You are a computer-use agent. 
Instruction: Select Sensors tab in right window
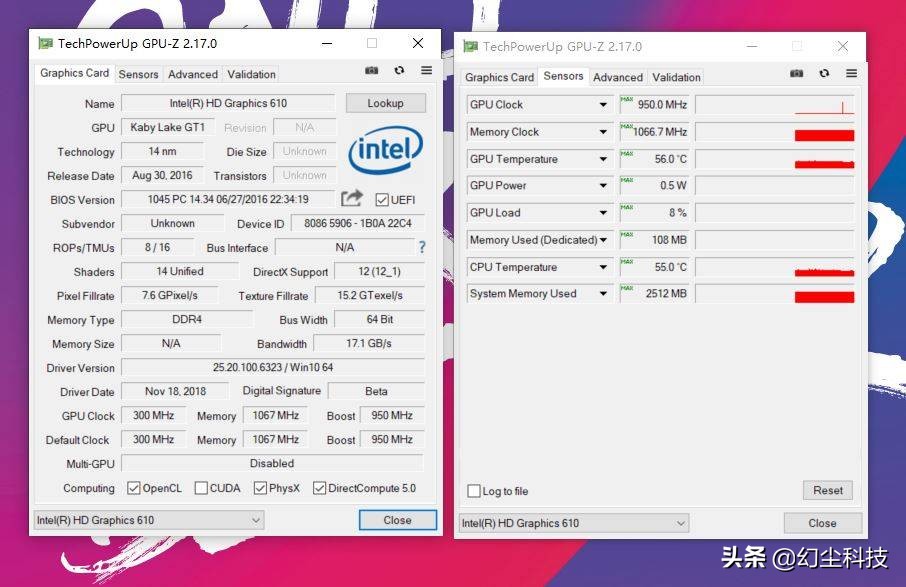tap(563, 76)
